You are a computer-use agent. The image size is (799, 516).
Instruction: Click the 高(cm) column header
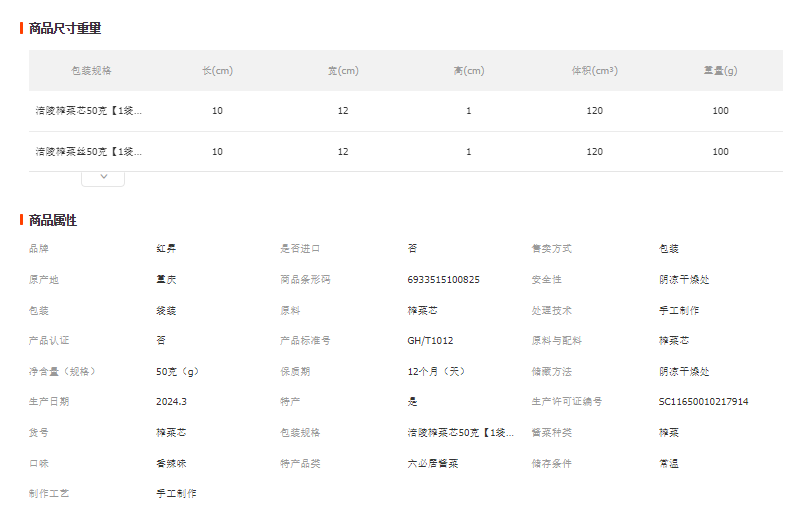tap(468, 71)
